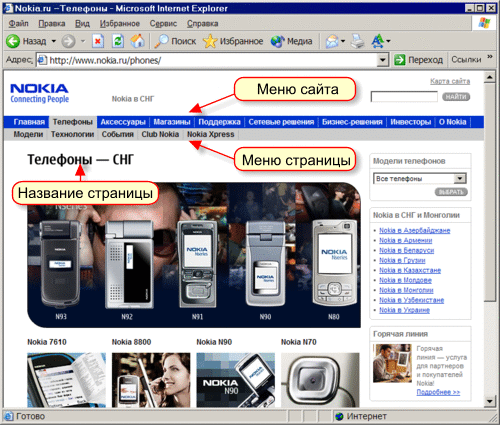
Task: Click the Nokia Connecting People logo
Action: (x=39, y=93)
